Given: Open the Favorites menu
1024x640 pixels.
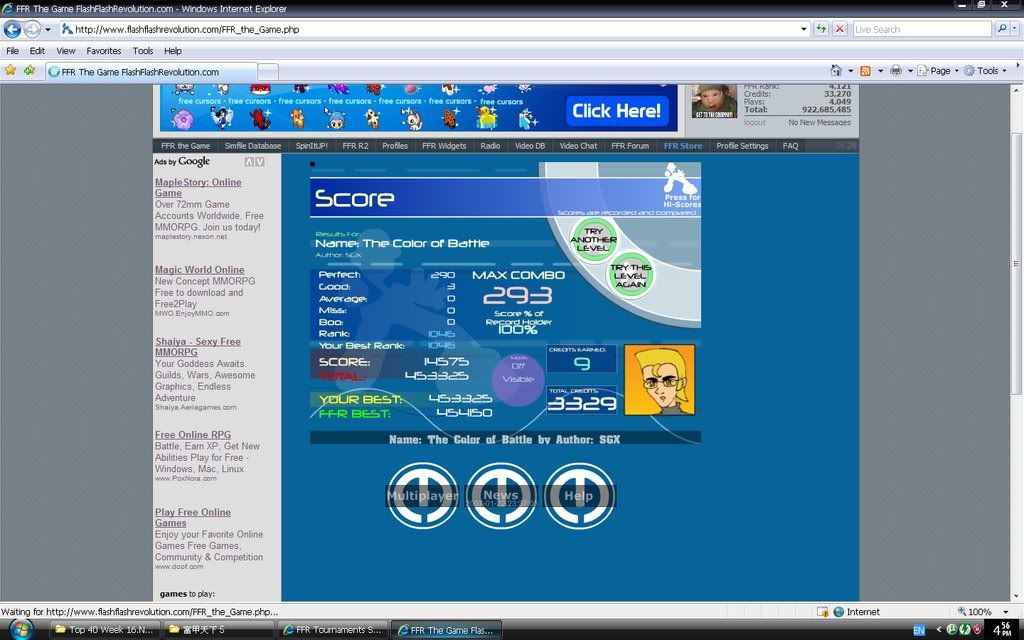Looking at the screenshot, I should point(103,51).
